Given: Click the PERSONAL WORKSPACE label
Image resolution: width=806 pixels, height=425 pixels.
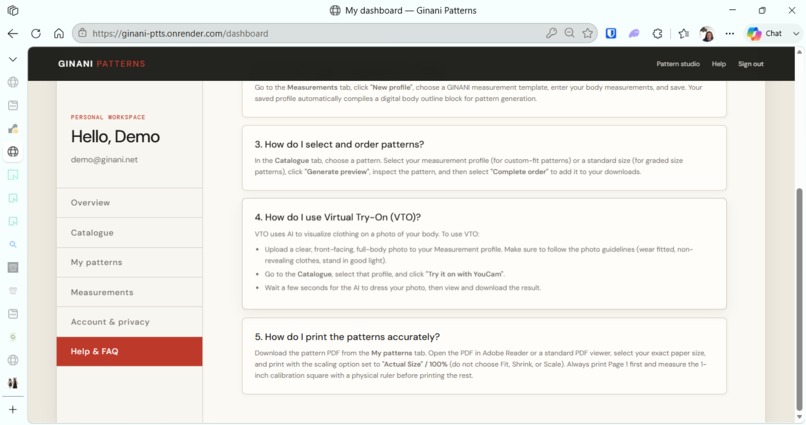Looking at the screenshot, I should click(108, 117).
